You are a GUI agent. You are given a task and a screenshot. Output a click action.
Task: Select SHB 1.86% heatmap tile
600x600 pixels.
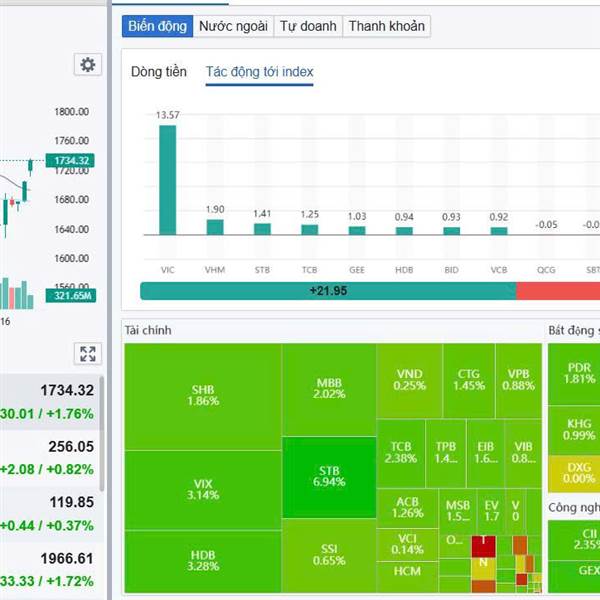pyautogui.click(x=203, y=396)
